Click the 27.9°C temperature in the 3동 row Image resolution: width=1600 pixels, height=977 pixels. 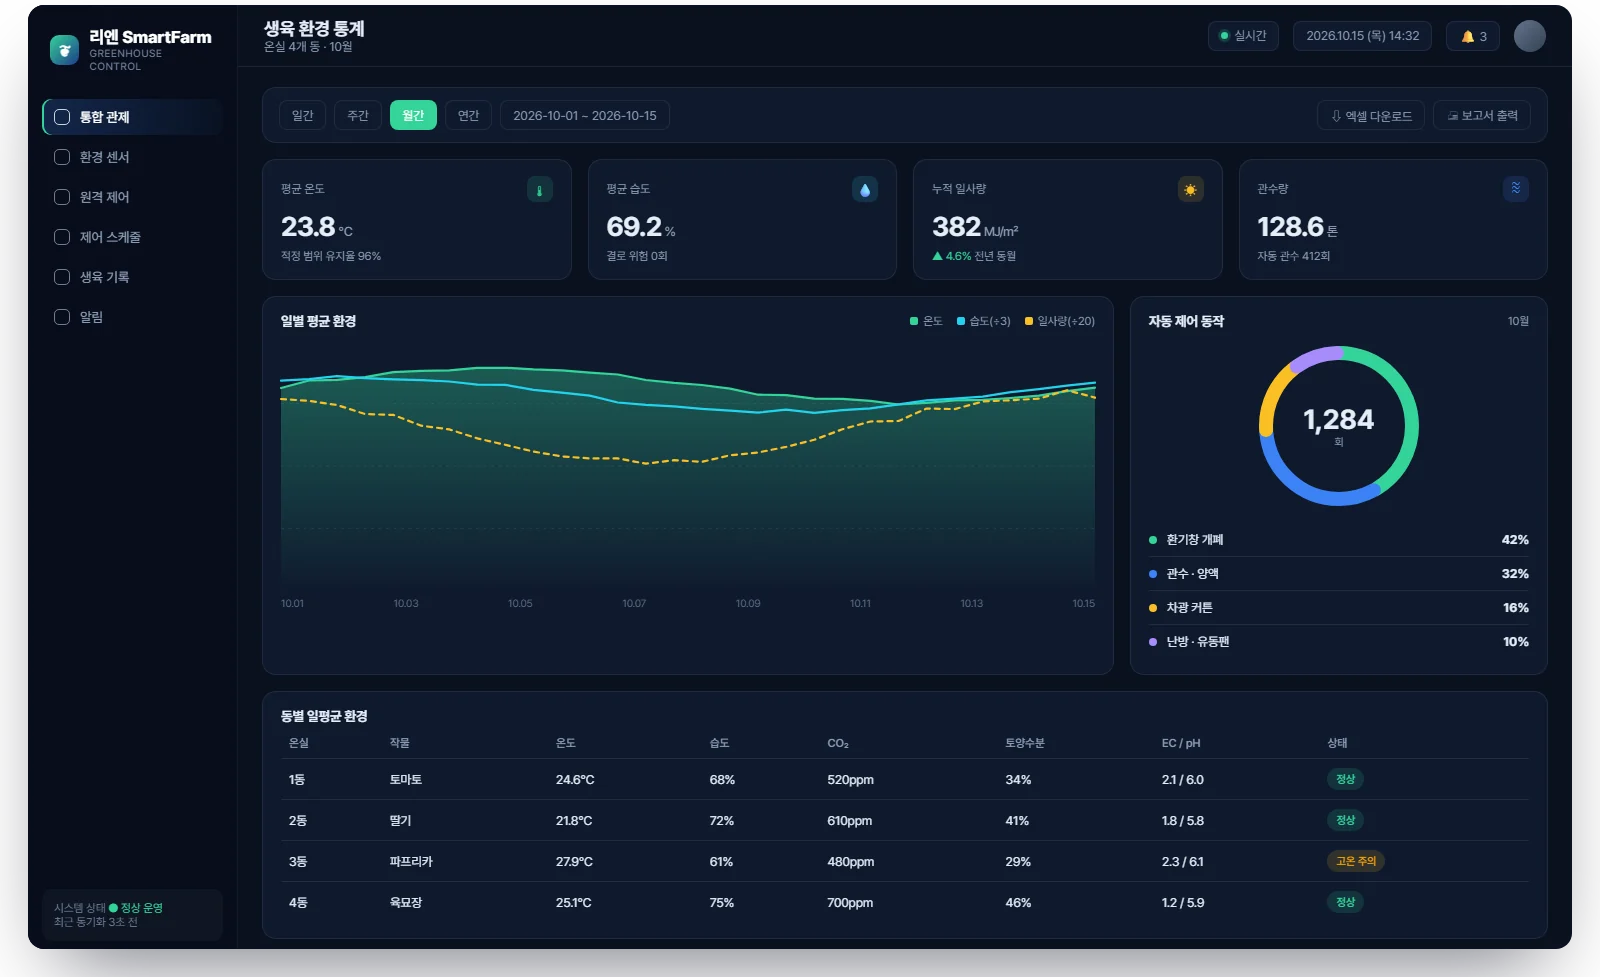coord(574,862)
